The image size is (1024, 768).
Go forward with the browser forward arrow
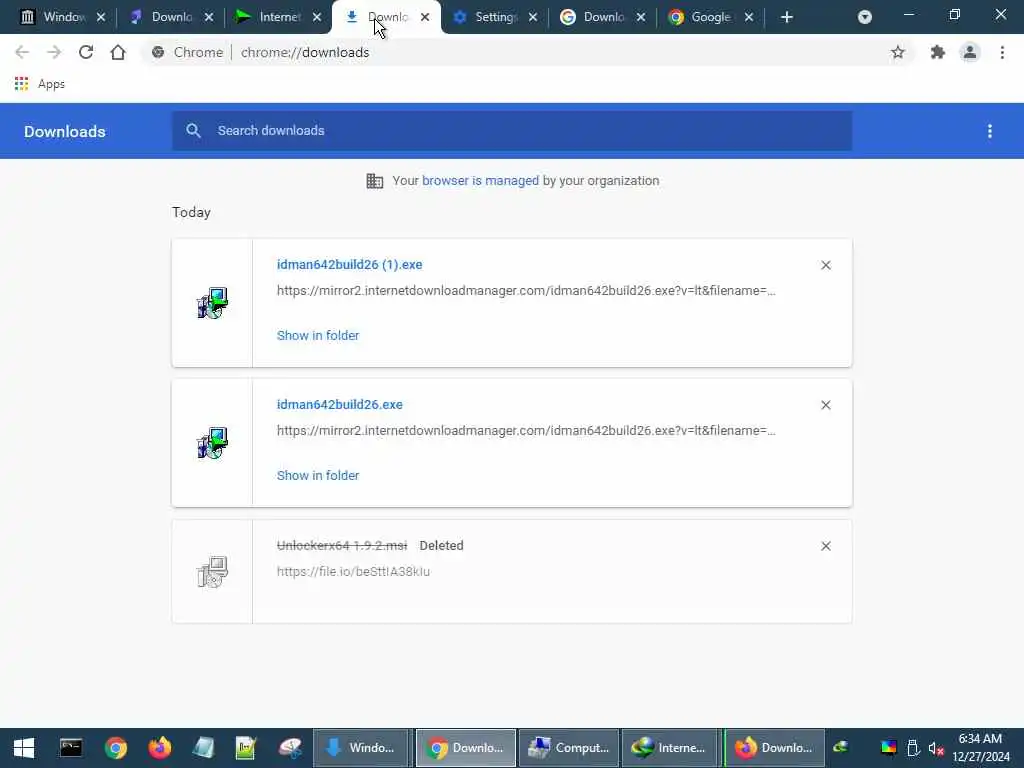pyautogui.click(x=54, y=52)
